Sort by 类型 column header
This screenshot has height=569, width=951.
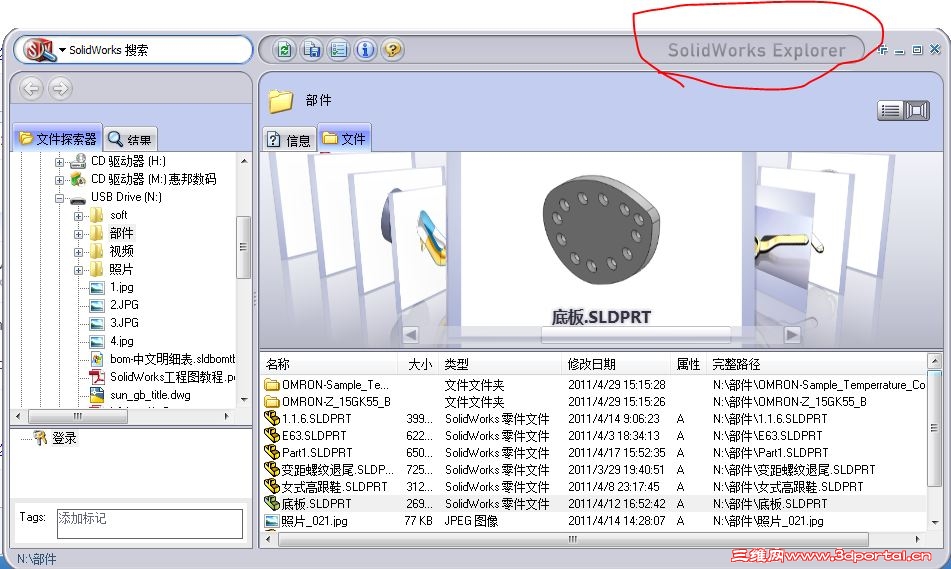coord(500,364)
